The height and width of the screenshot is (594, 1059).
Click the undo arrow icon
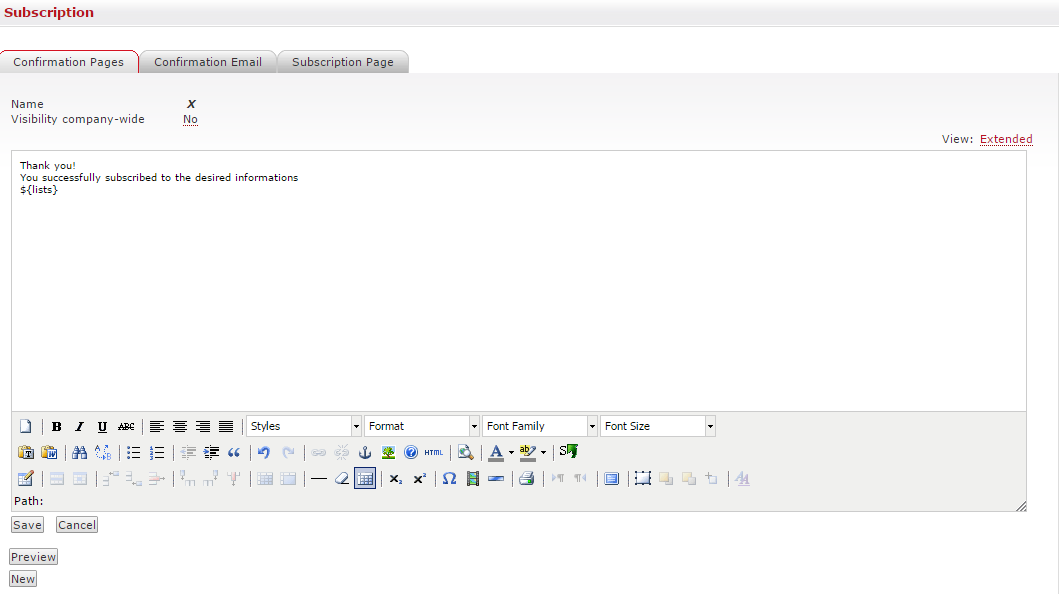point(264,453)
